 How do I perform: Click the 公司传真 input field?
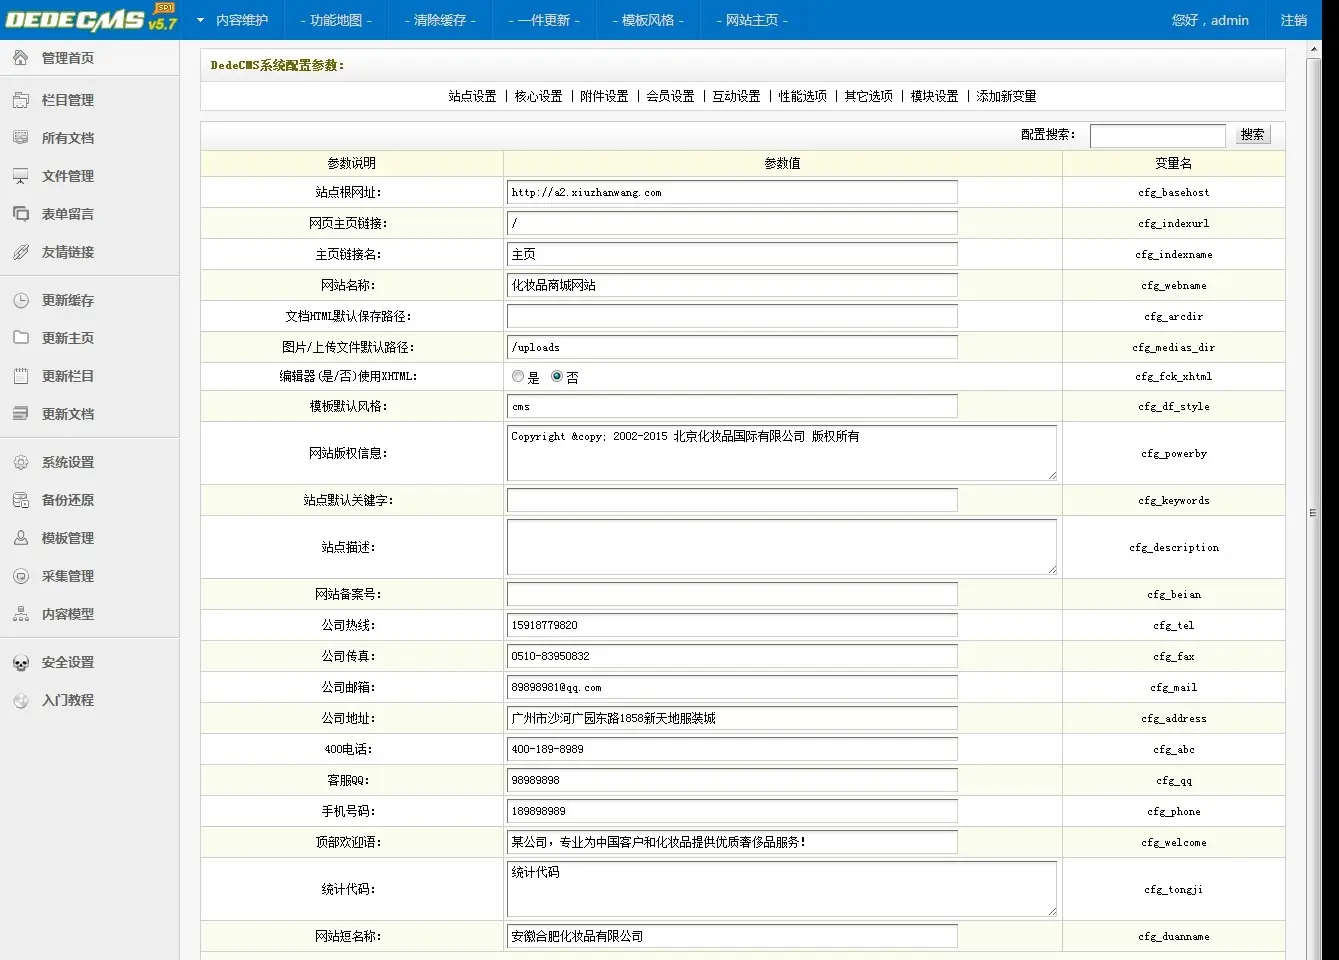pyautogui.click(x=732, y=656)
